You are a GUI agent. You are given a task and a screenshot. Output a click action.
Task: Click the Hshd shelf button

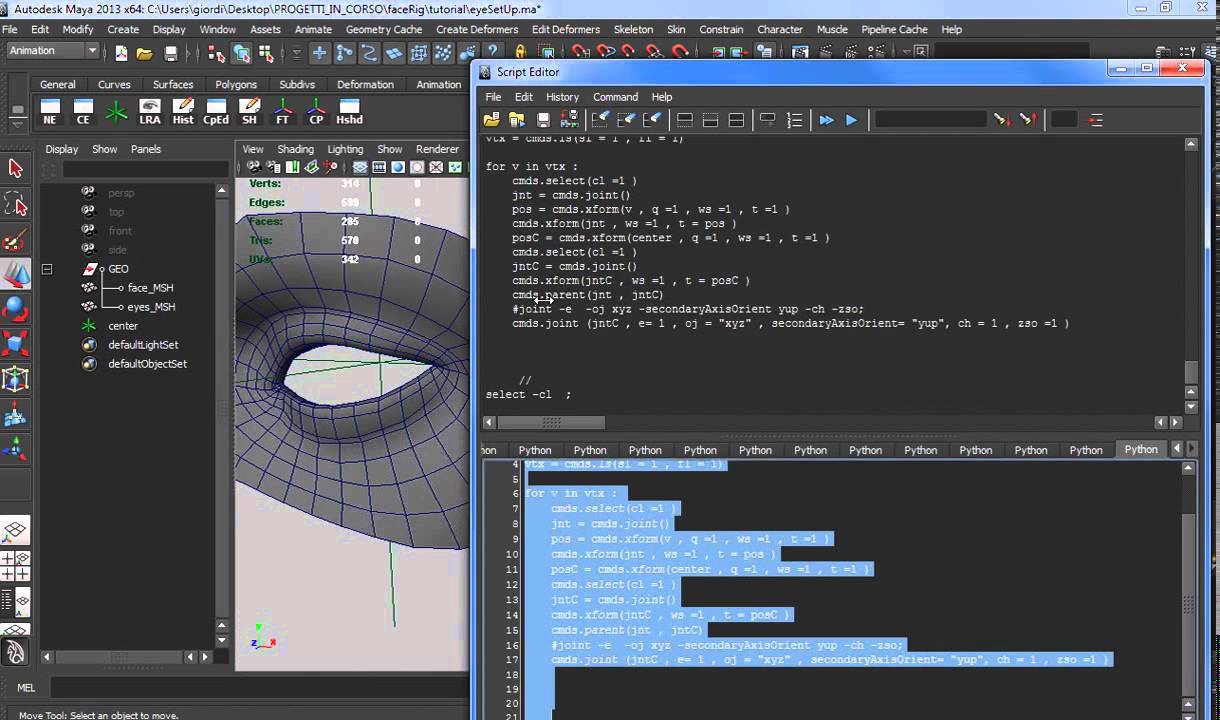click(x=349, y=111)
